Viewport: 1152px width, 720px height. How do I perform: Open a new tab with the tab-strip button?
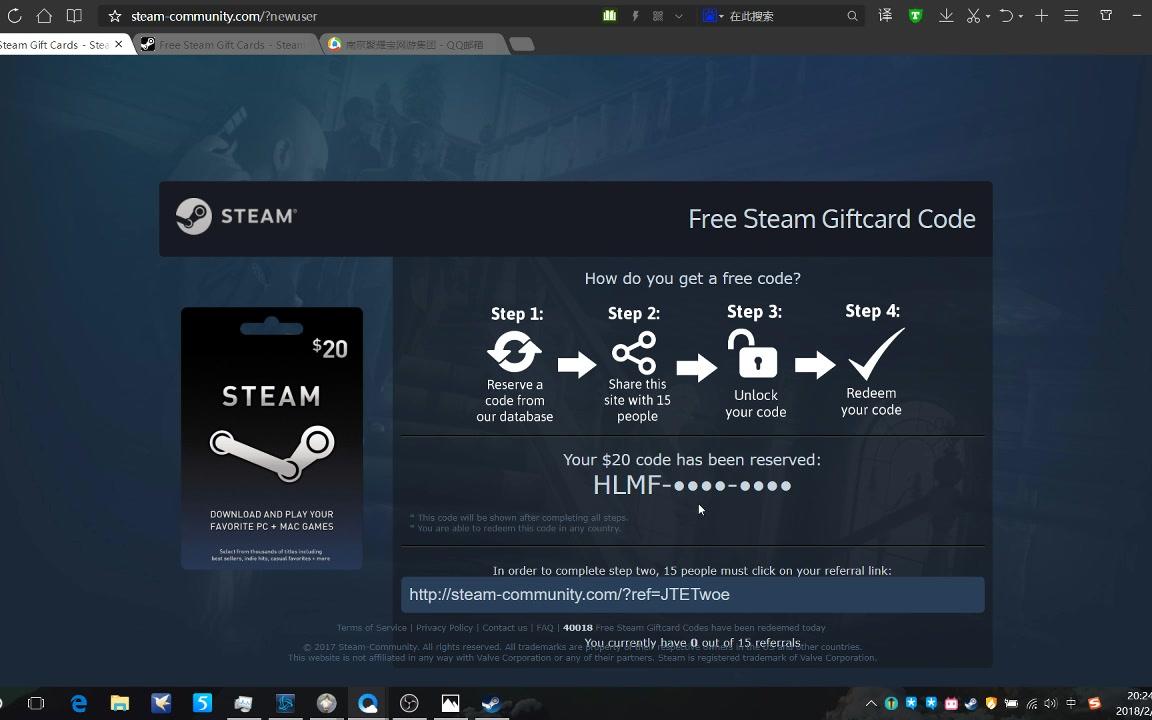522,45
